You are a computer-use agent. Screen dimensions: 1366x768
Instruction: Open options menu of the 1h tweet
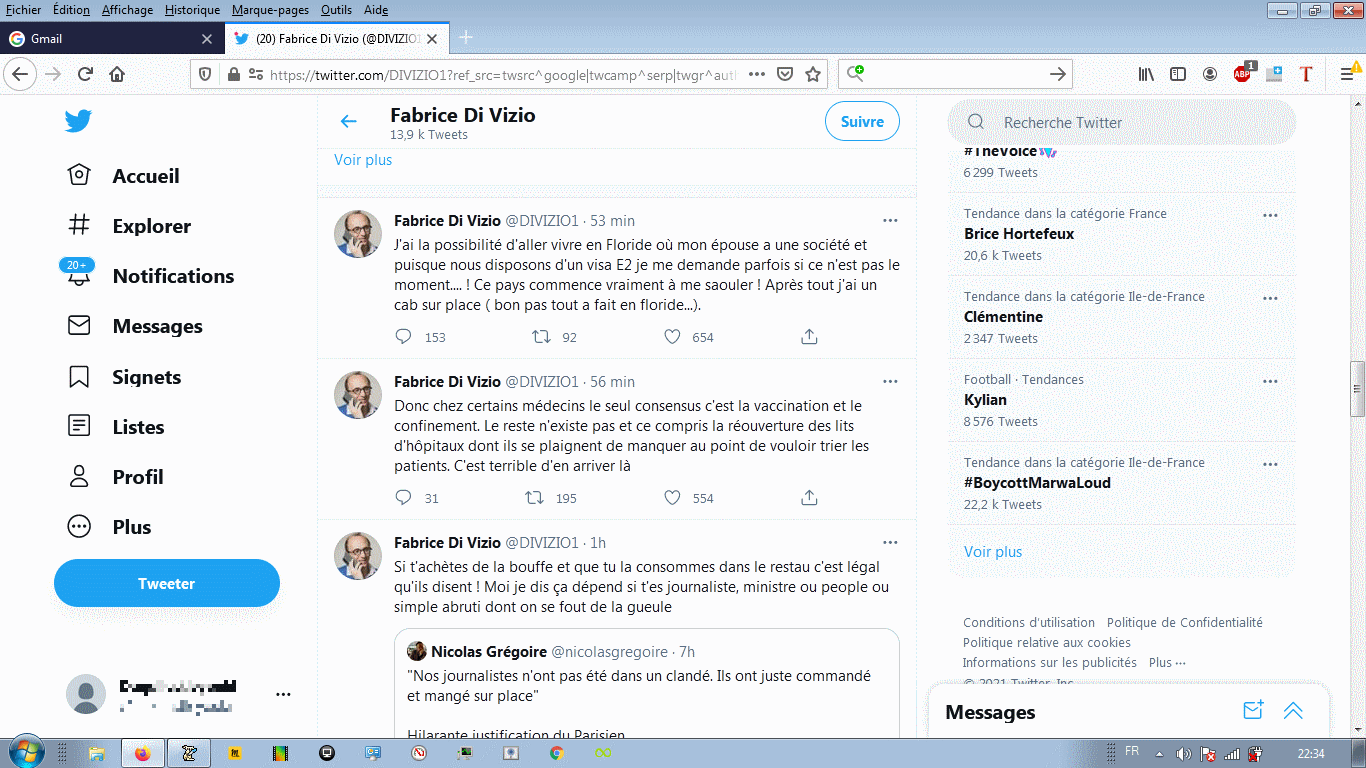[x=890, y=542]
